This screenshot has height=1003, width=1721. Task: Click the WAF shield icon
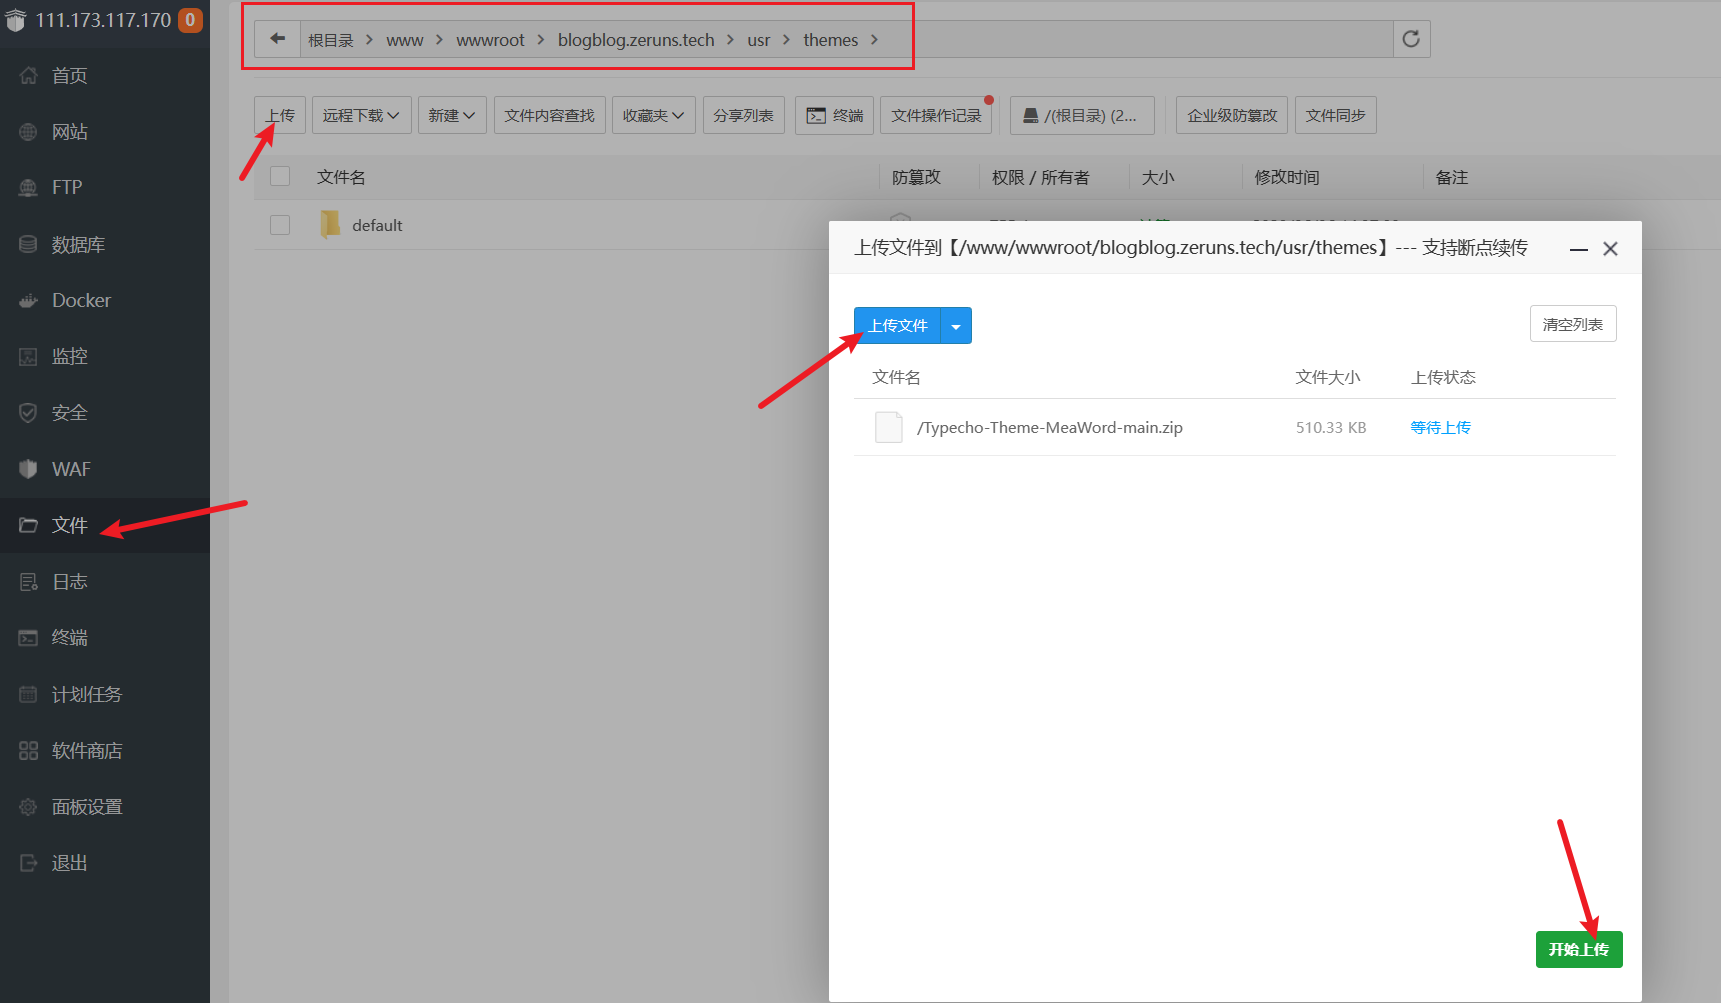pyautogui.click(x=28, y=469)
